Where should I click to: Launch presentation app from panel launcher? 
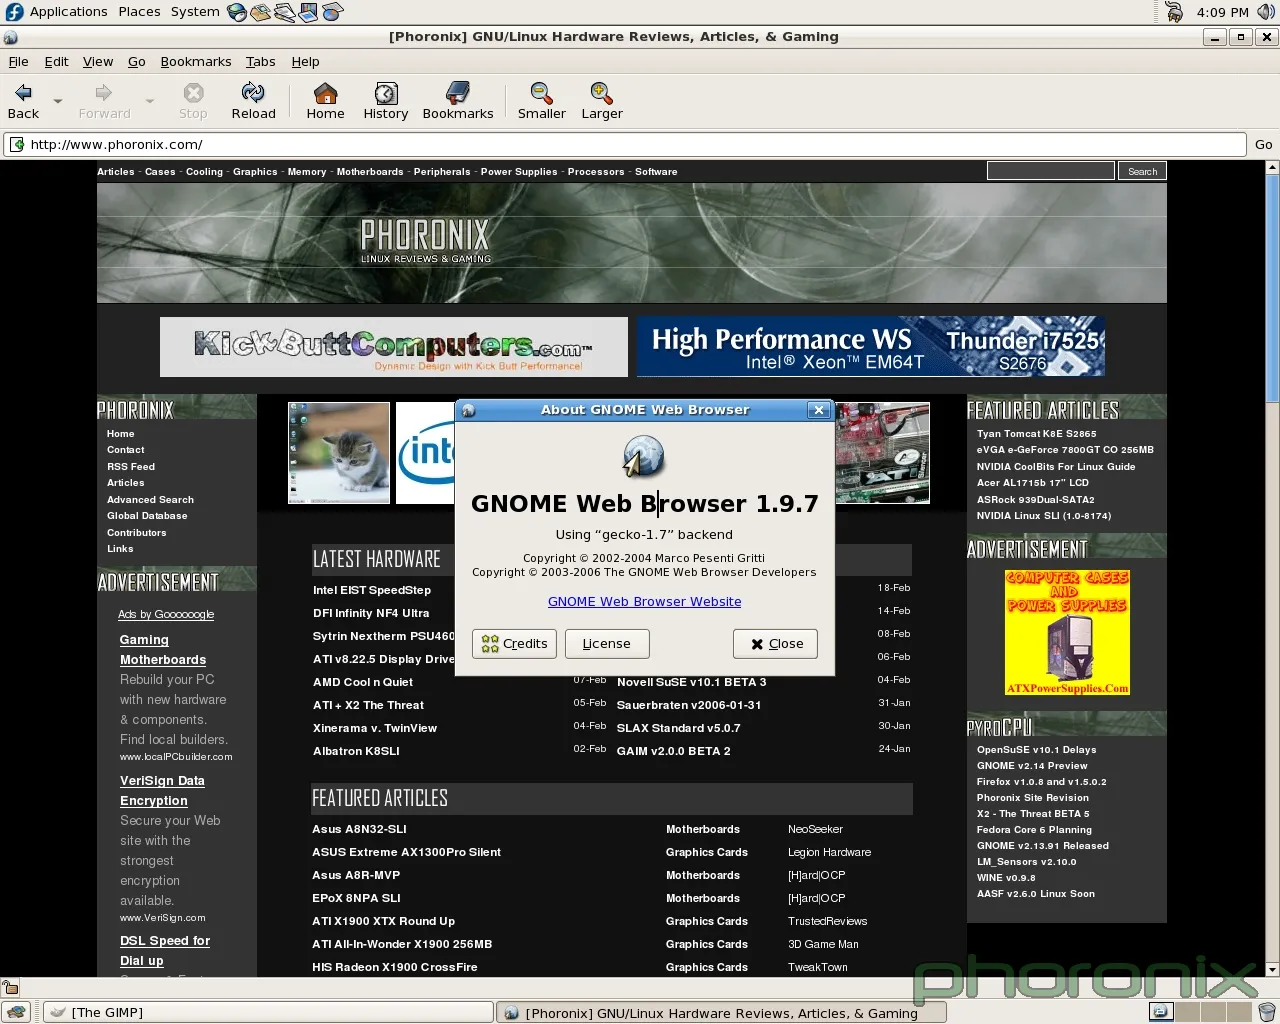[309, 12]
